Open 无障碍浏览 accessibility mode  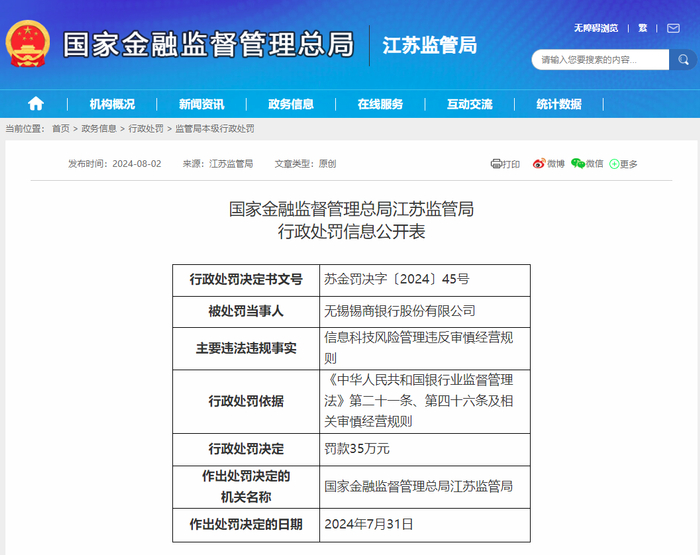pyautogui.click(x=596, y=28)
